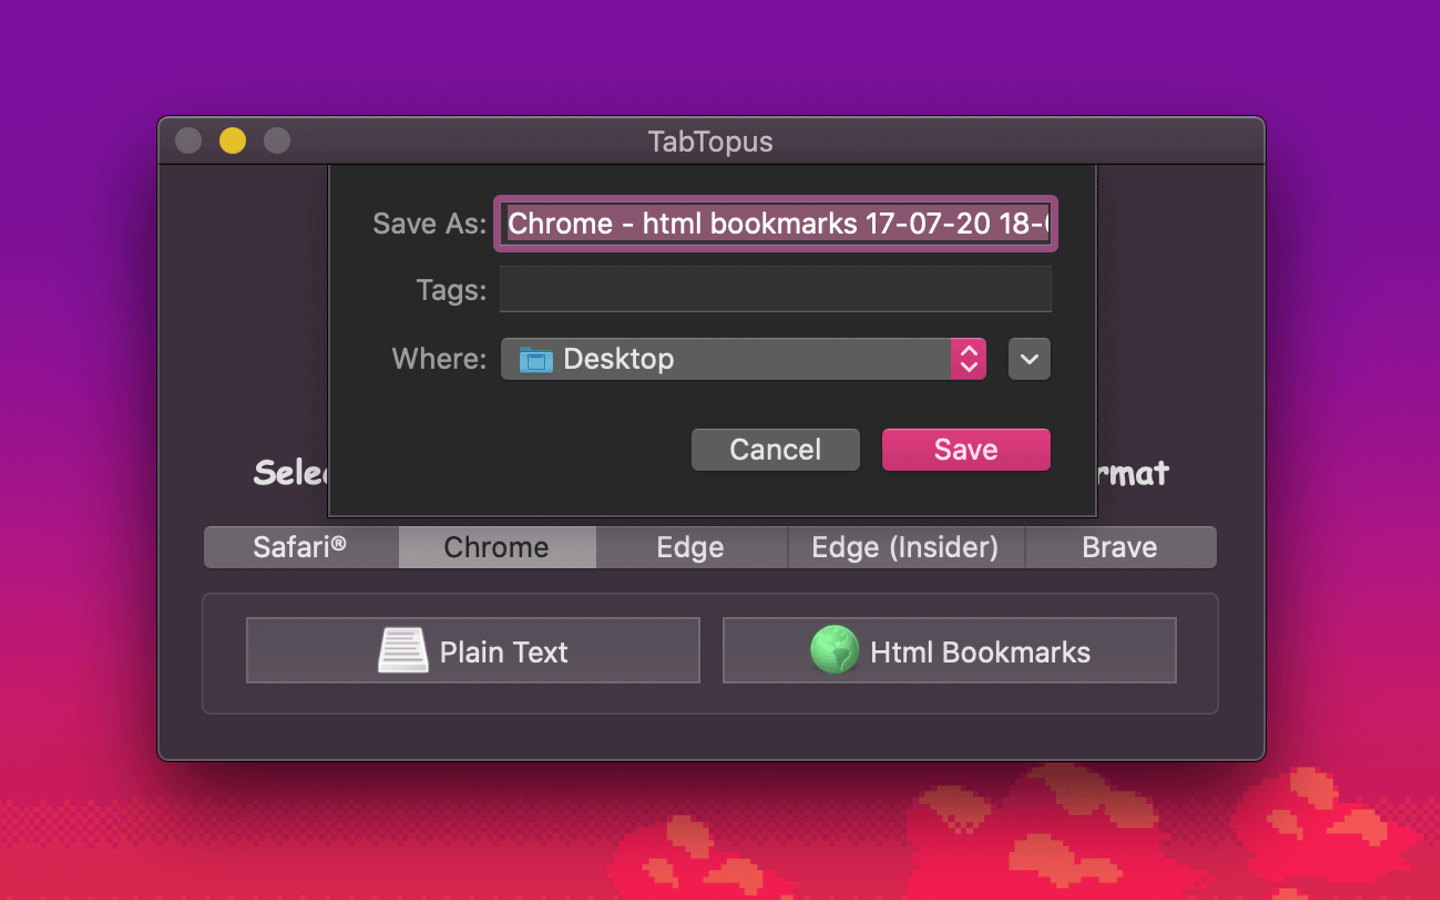This screenshot has width=1440, height=900.
Task: Click the pink up-down arrows of the Where selector
Action: coord(968,360)
